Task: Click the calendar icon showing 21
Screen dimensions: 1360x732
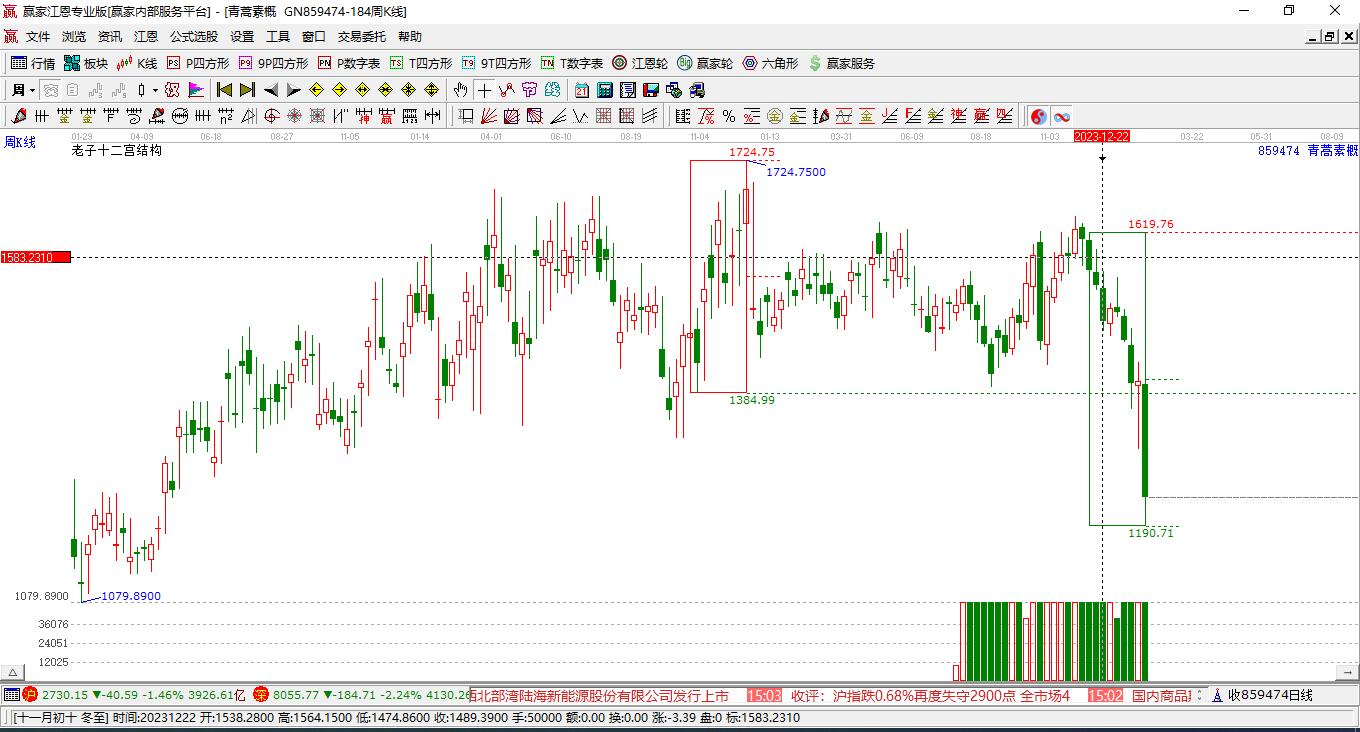Action: click(x=581, y=90)
